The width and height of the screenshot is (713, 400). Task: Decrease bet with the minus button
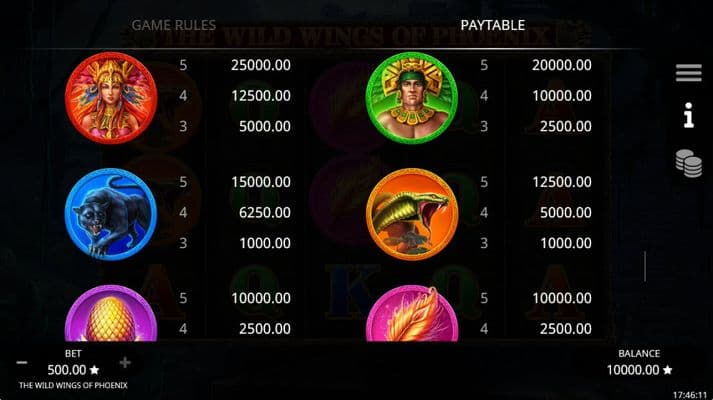(22, 362)
